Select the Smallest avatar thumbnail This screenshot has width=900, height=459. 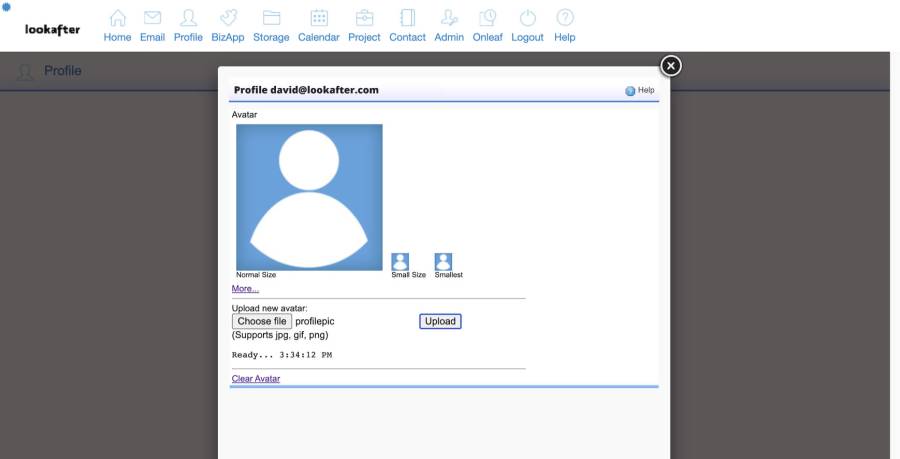(x=443, y=261)
